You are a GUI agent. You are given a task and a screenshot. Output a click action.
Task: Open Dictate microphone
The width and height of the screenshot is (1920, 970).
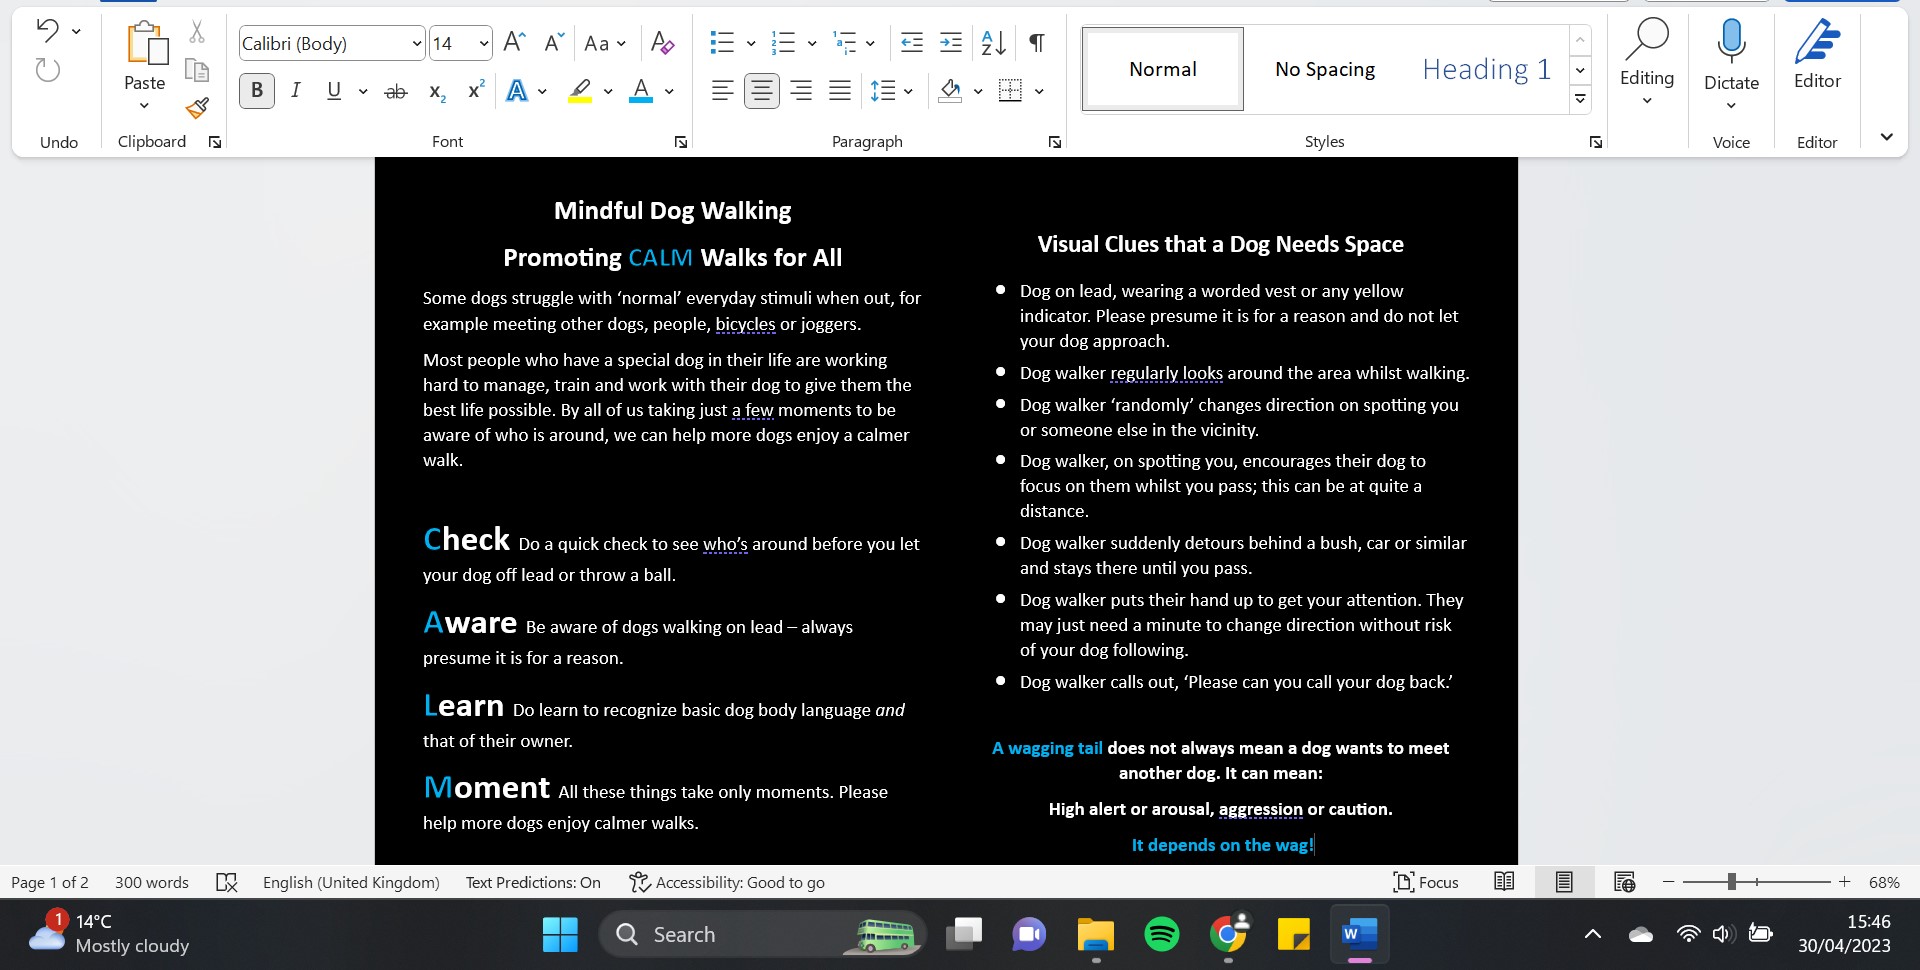pyautogui.click(x=1731, y=62)
